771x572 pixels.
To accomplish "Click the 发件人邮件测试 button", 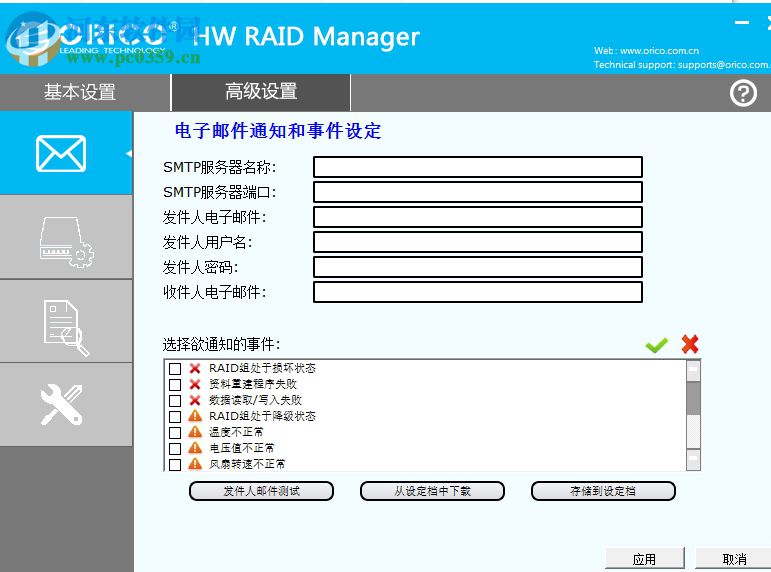I will (x=261, y=491).
